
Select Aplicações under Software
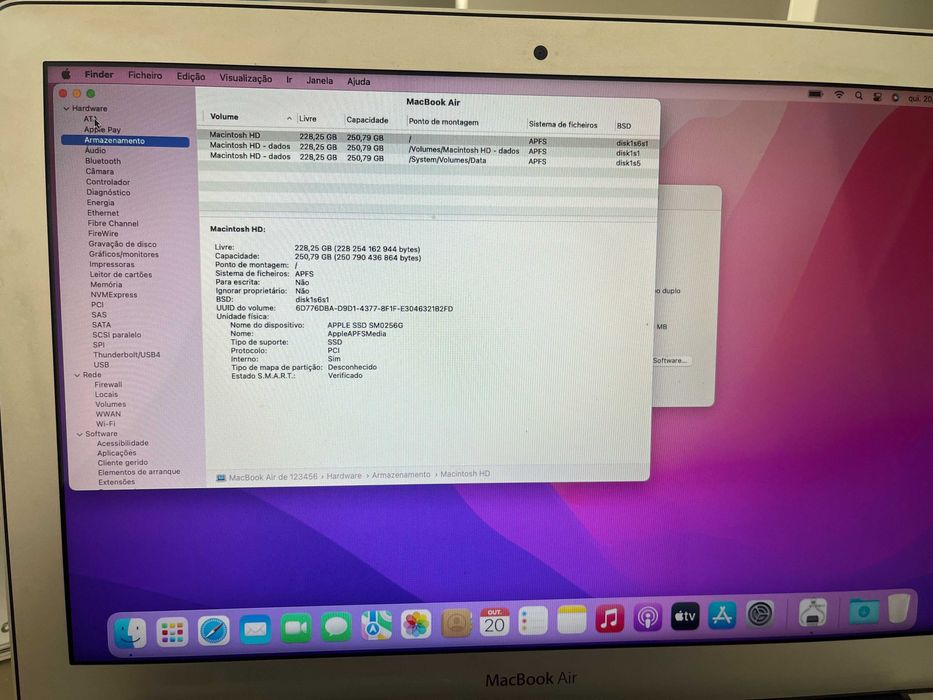[x=117, y=453]
